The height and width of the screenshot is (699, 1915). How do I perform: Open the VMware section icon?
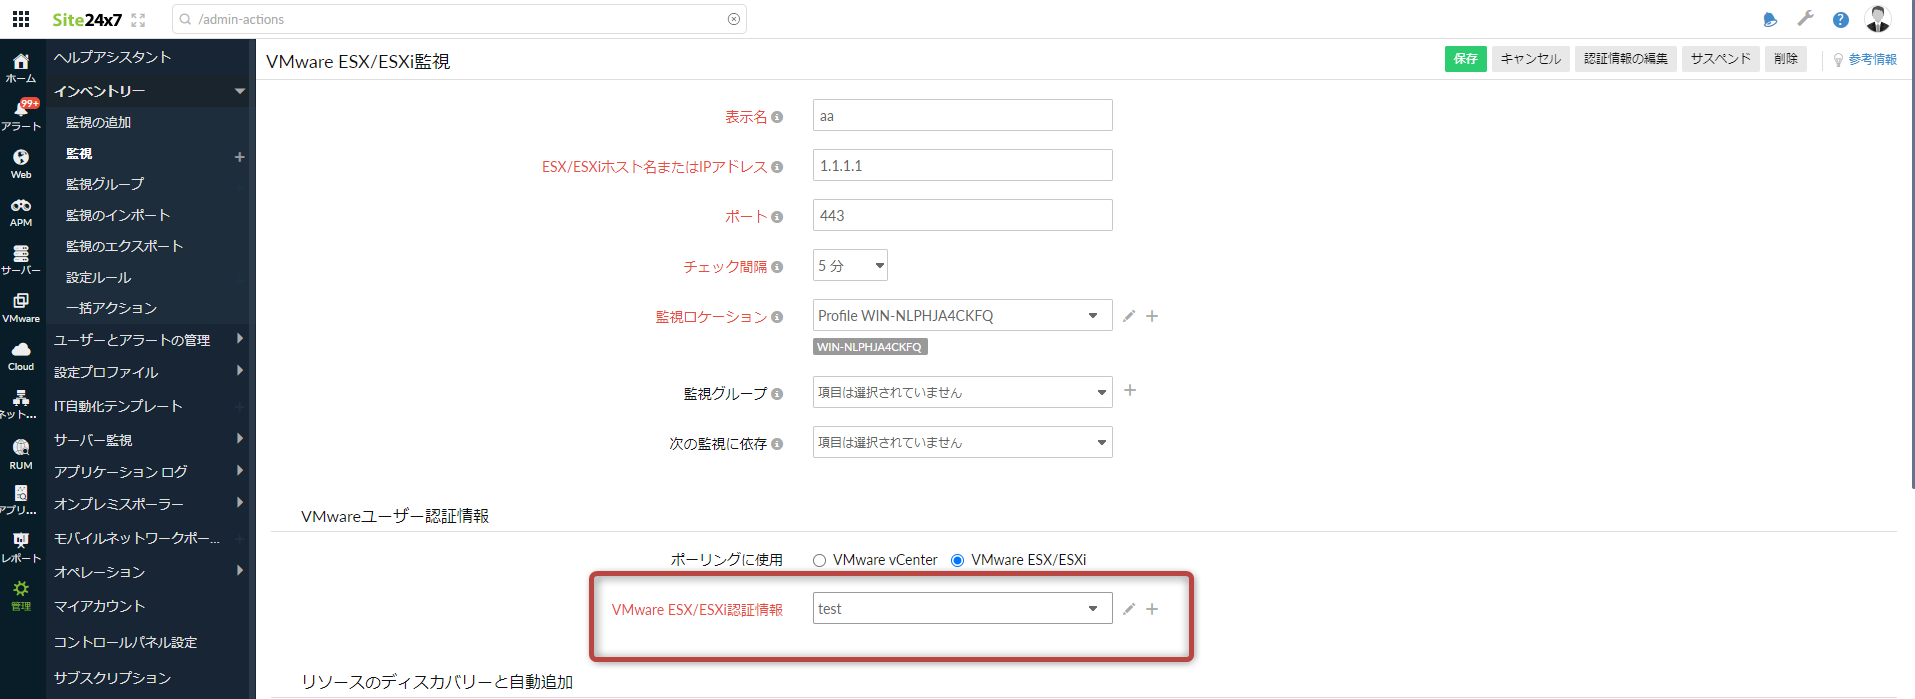21,308
